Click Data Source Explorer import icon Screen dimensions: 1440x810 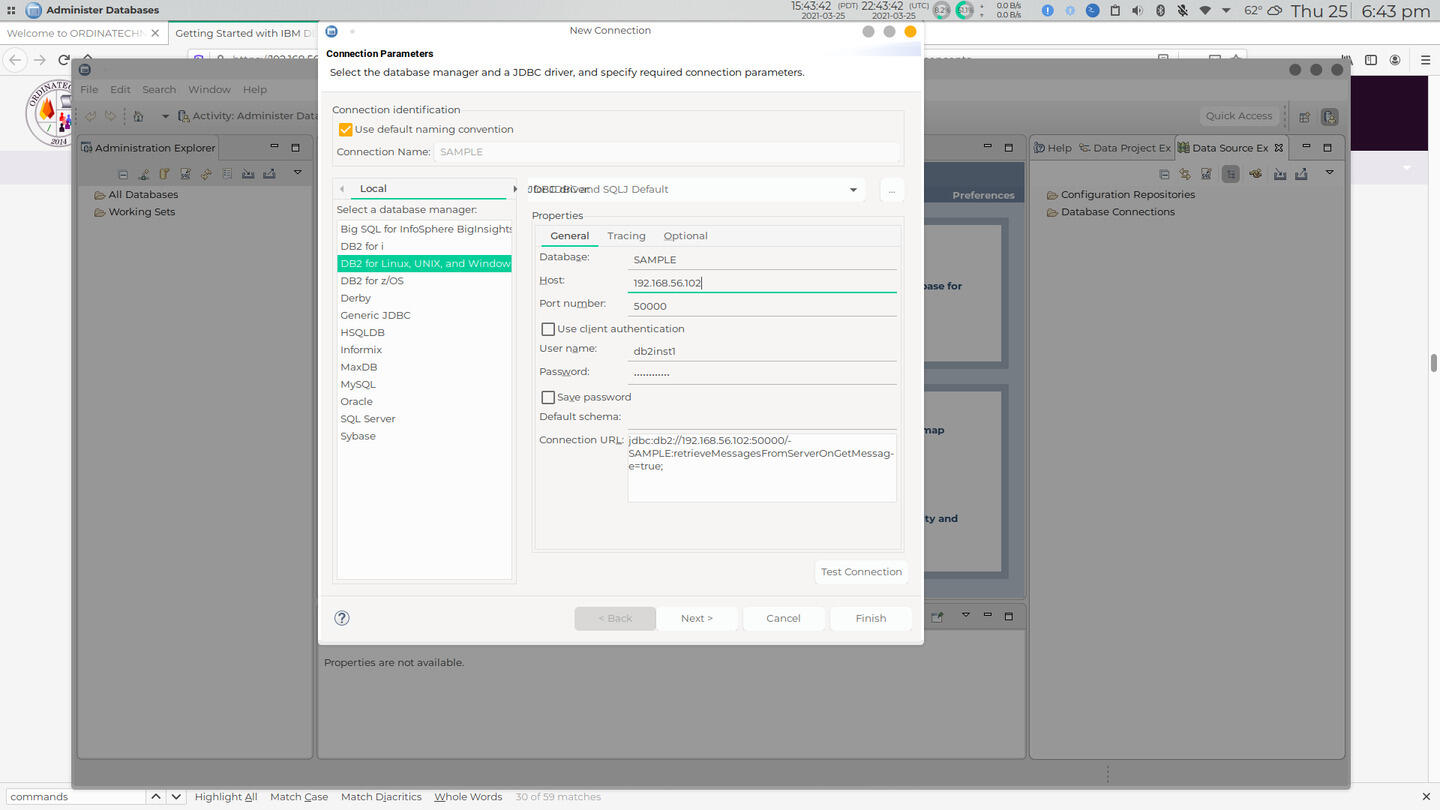[1280, 174]
